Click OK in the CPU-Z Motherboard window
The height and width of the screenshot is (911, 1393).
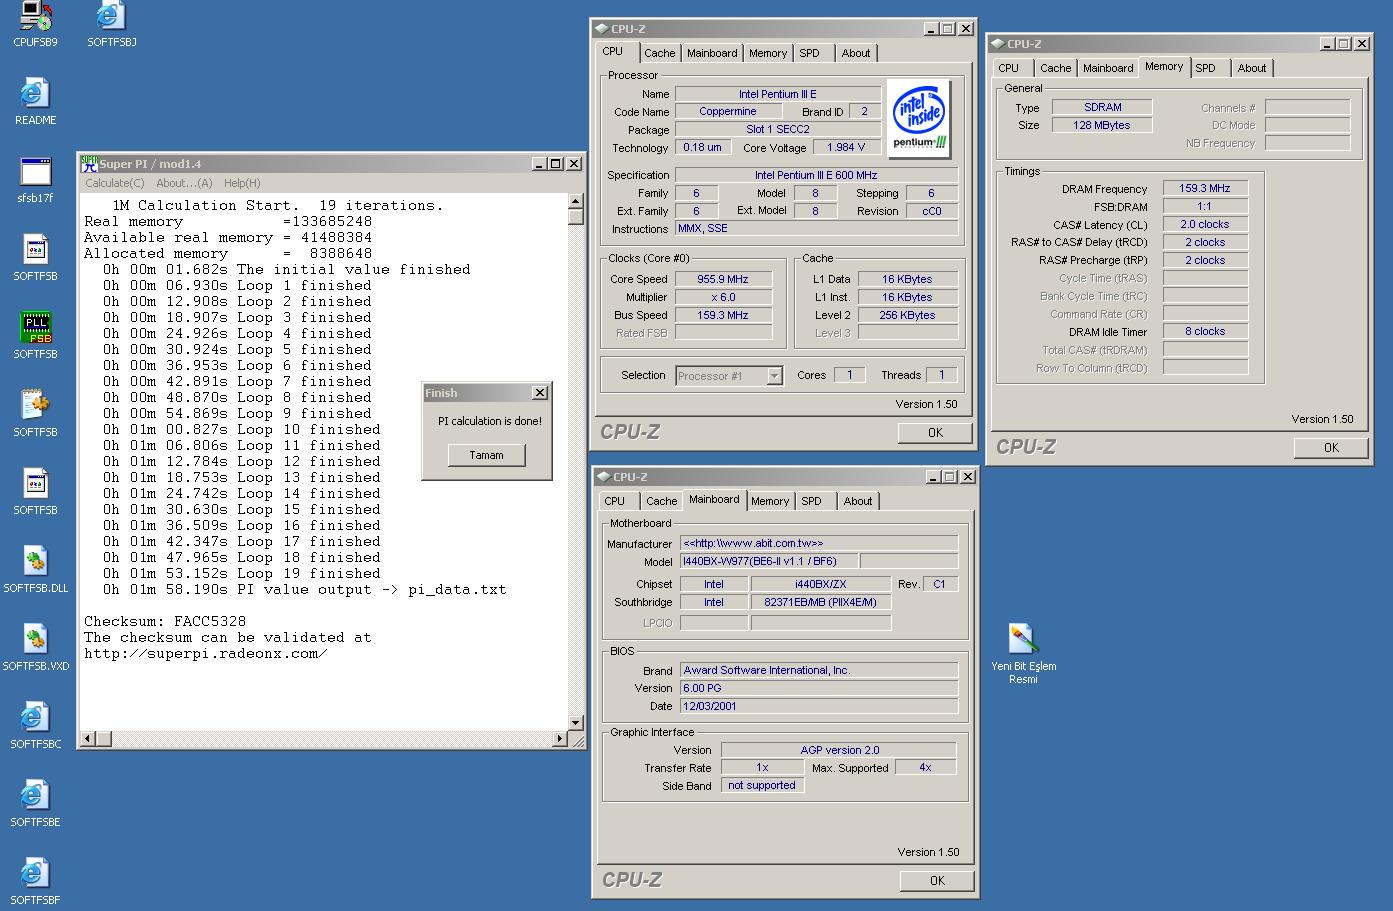pos(937,880)
